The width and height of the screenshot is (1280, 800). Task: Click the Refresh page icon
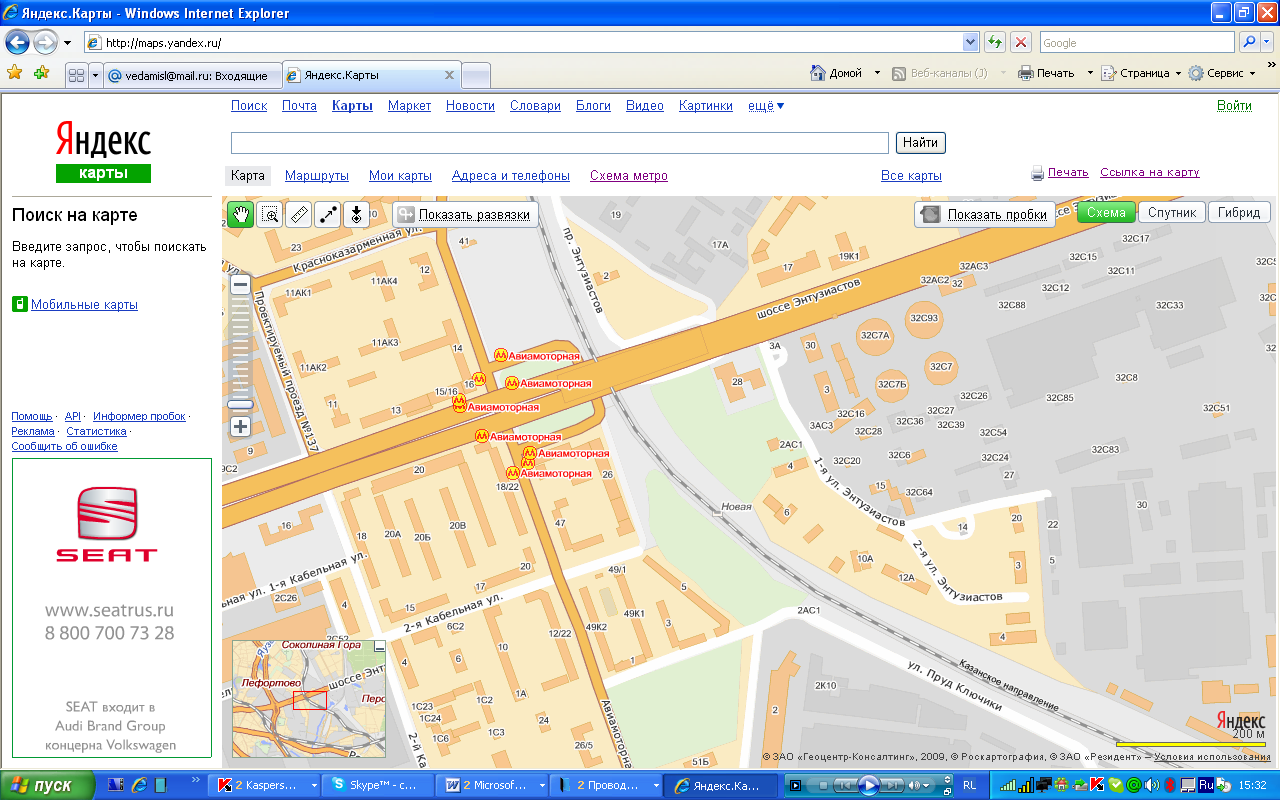[x=995, y=42]
